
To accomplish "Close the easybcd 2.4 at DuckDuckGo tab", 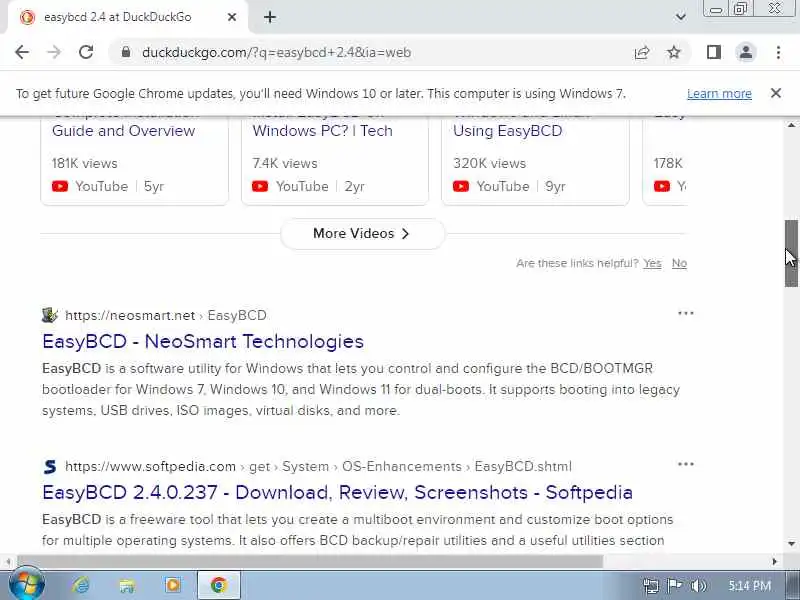I will (232, 17).
